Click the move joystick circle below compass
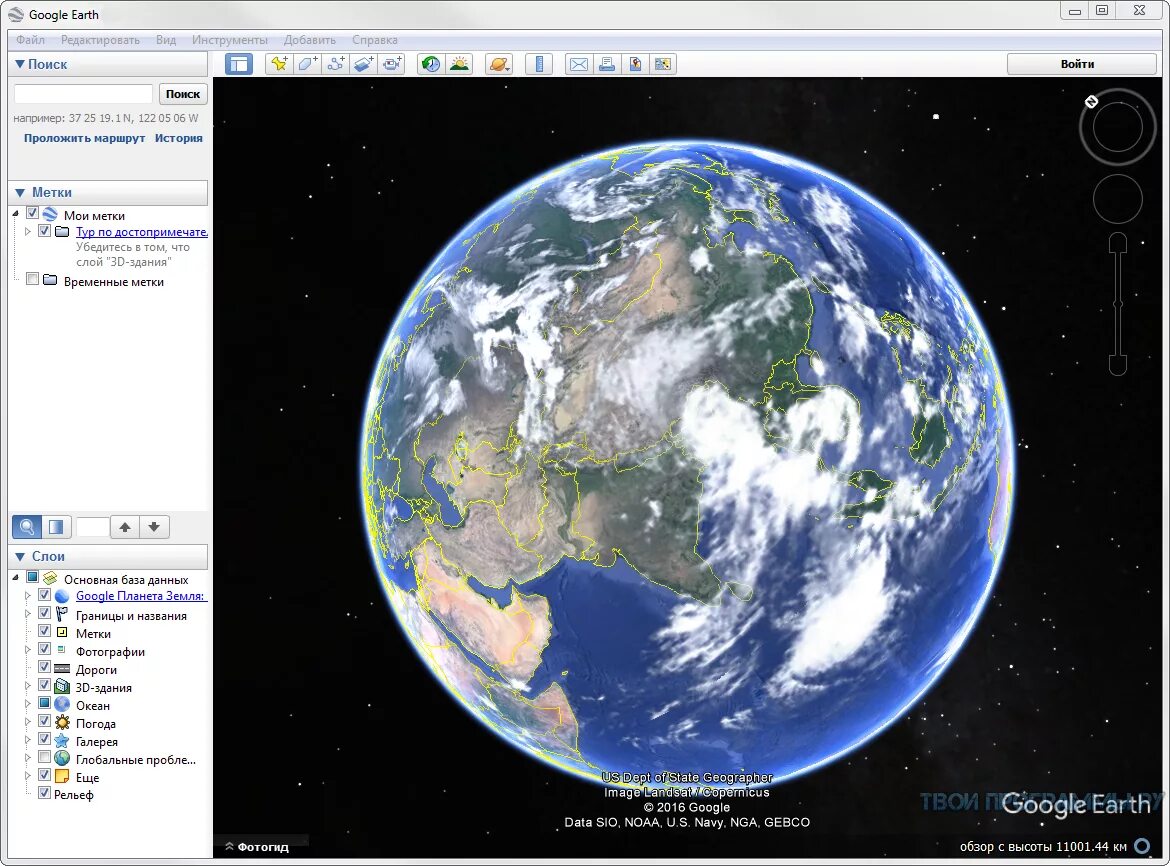 tap(1118, 199)
